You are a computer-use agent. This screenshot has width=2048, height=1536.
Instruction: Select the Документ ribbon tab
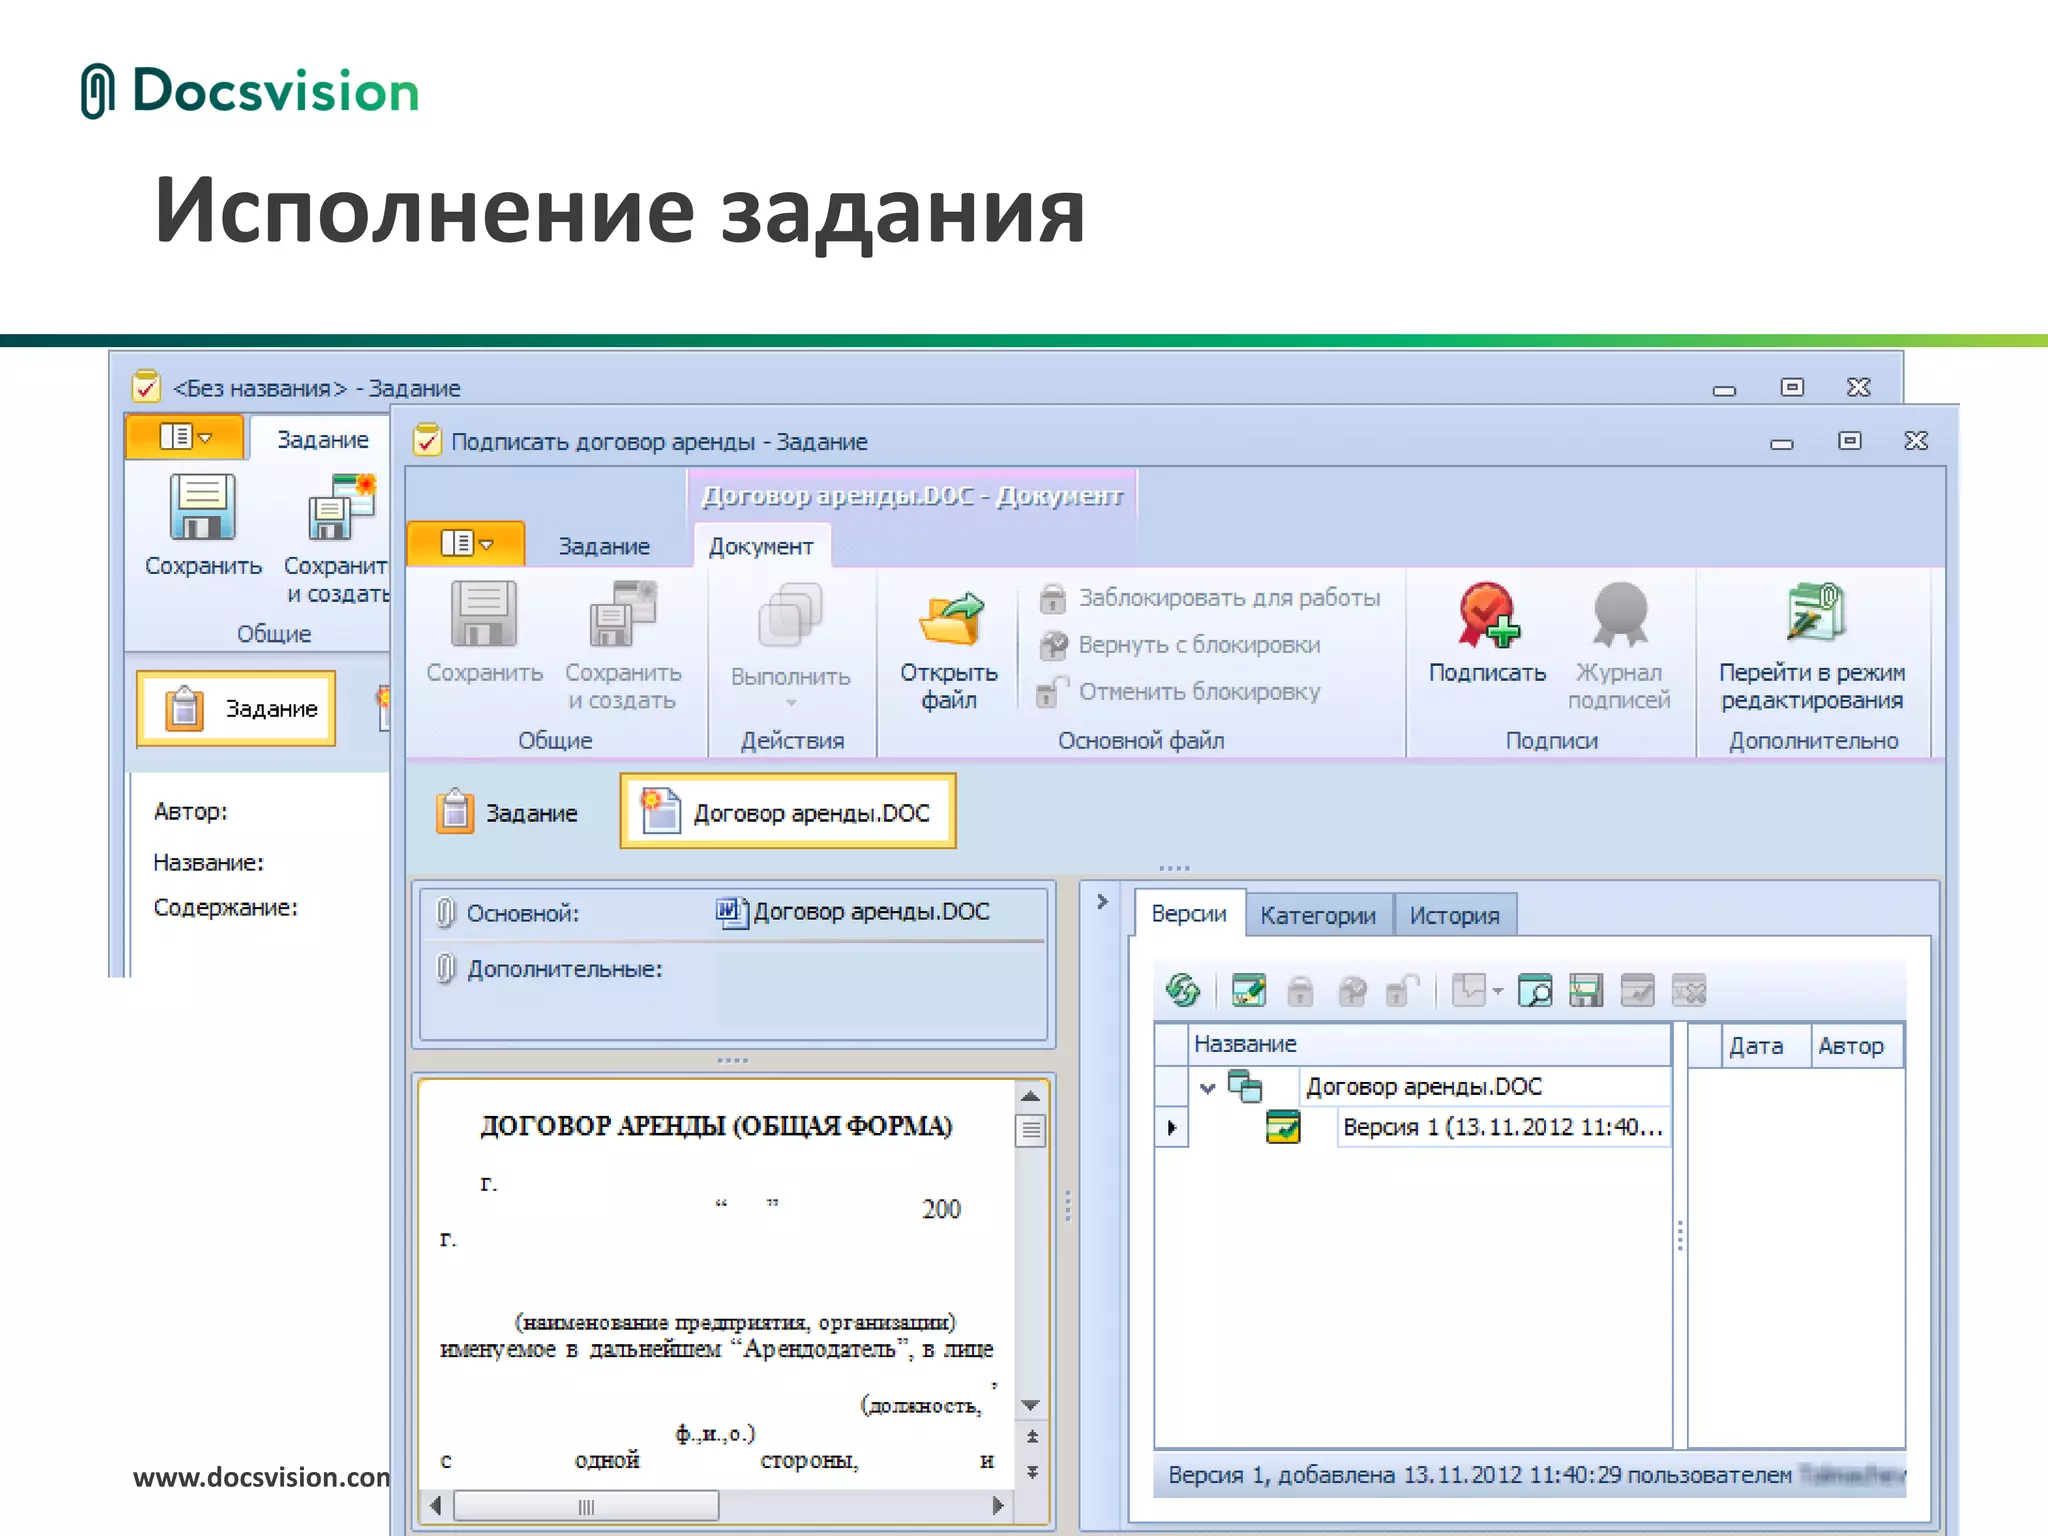pos(761,546)
